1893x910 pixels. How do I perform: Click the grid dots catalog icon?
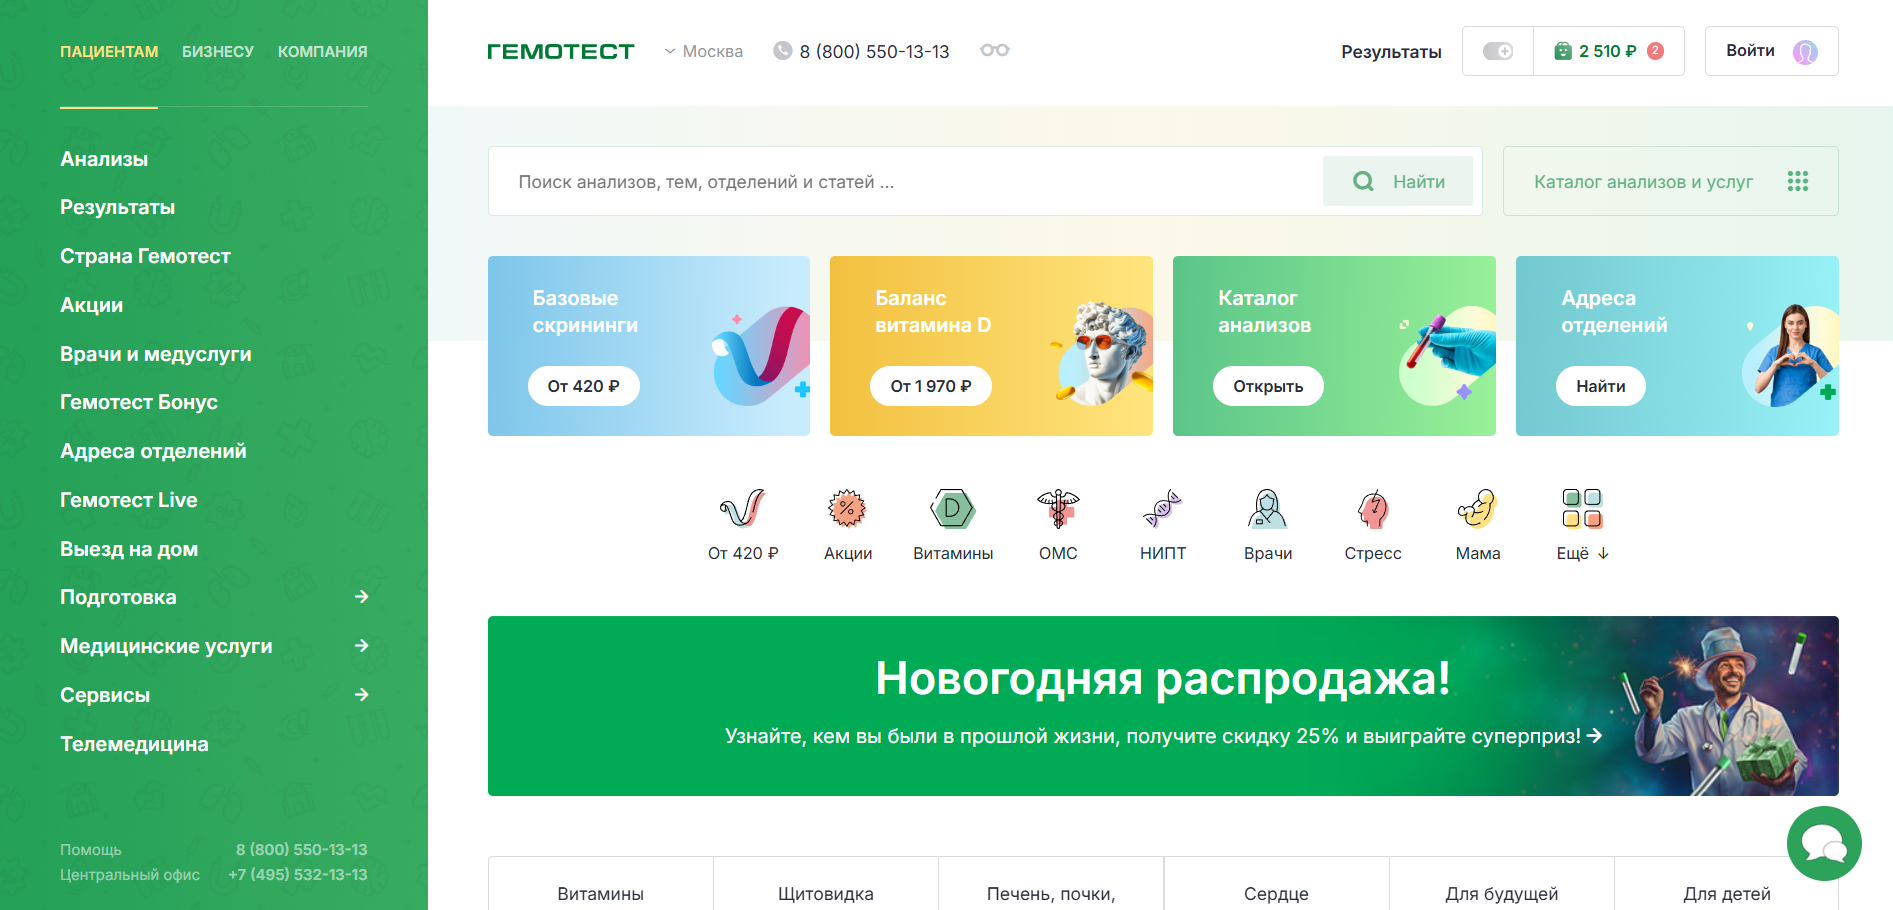point(1798,181)
